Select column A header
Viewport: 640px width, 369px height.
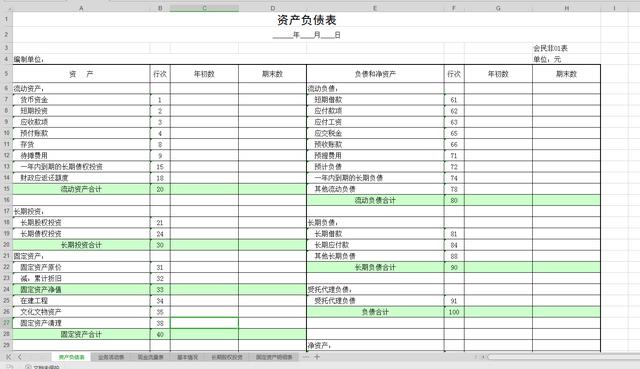point(81,8)
